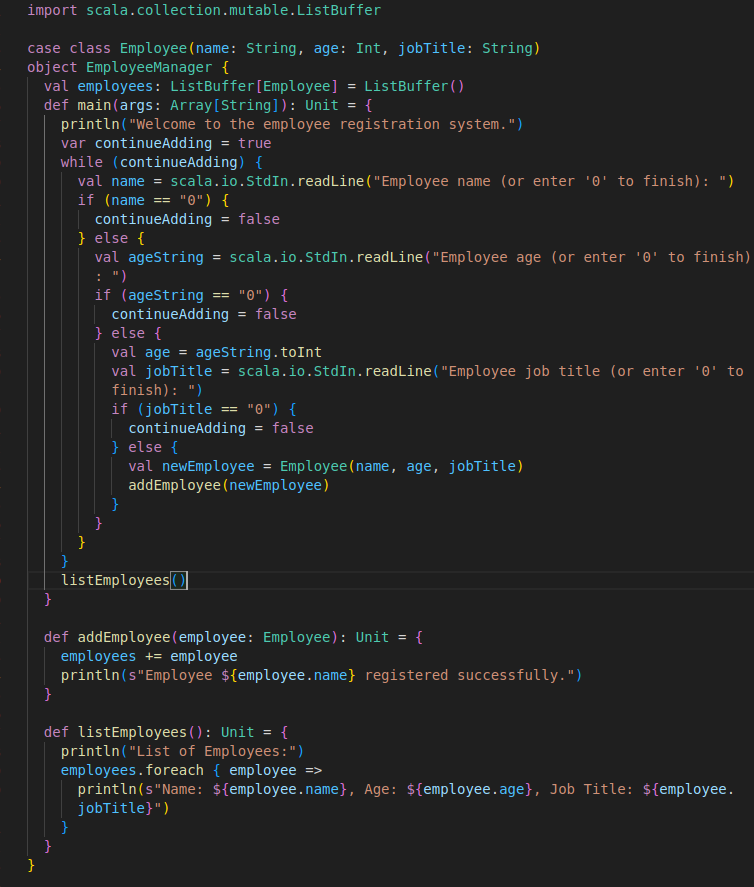The height and width of the screenshot is (887, 754).
Task: Click the import keyword on the first line
Action: pos(52,10)
